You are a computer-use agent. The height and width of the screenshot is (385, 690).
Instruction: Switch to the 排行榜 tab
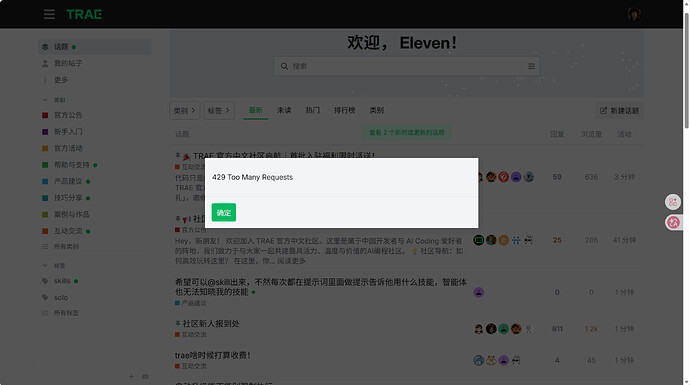pyautogui.click(x=344, y=110)
